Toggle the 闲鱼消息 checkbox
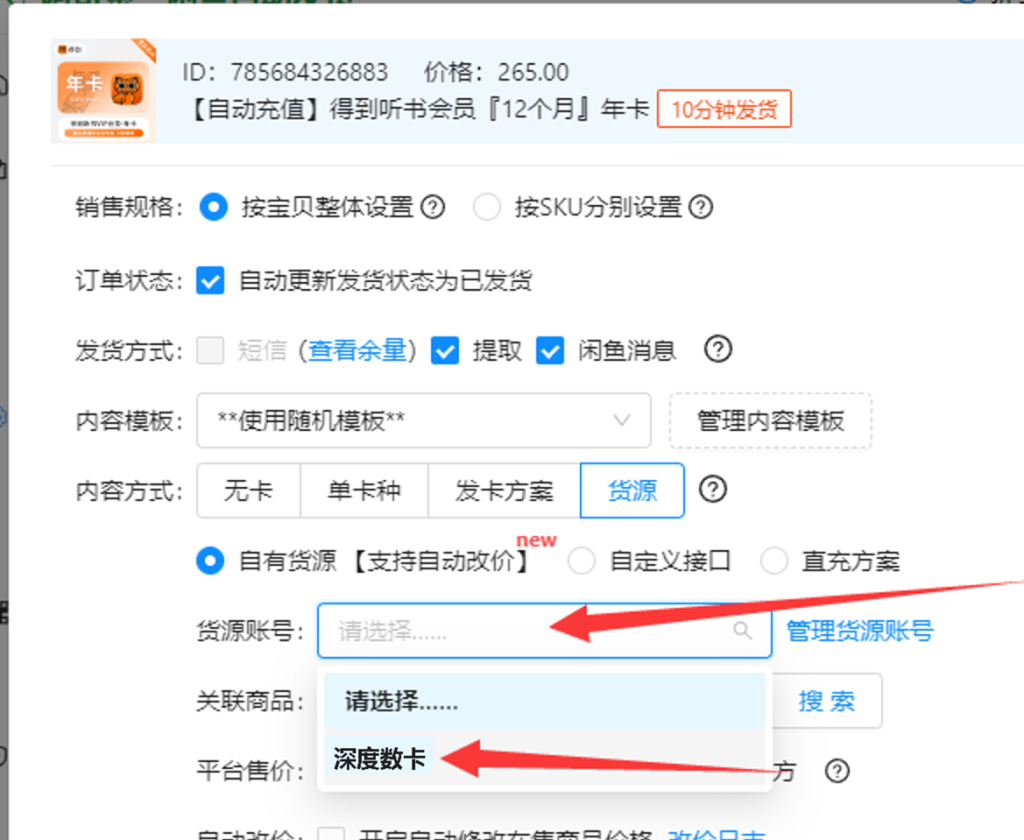The image size is (1024, 840). coord(550,351)
